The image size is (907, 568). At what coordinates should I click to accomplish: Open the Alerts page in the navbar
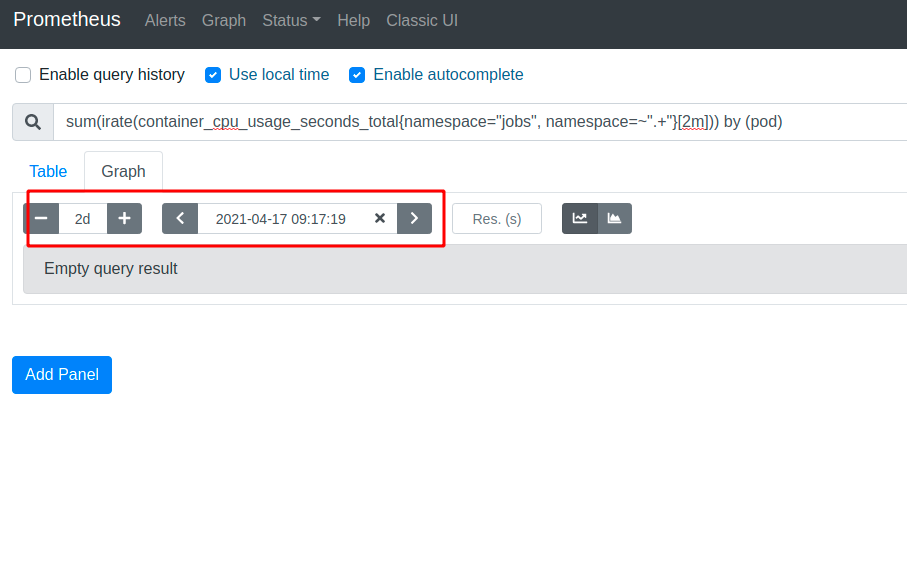click(165, 21)
